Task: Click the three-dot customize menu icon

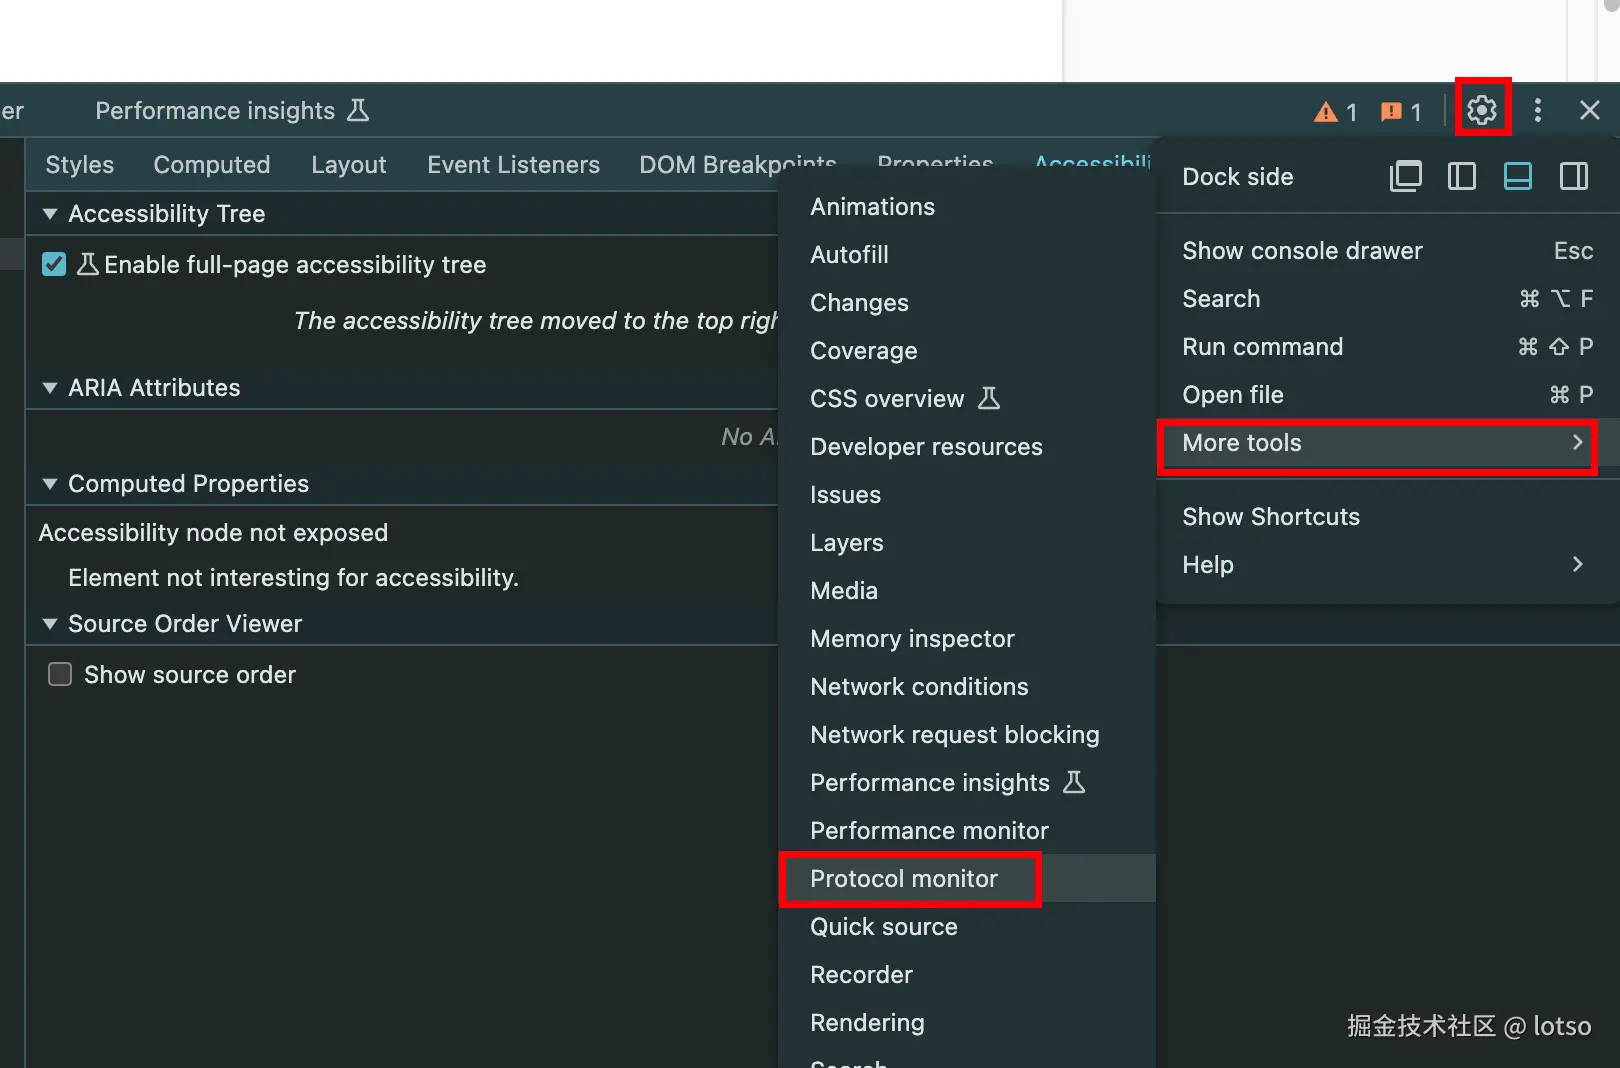Action: point(1538,110)
